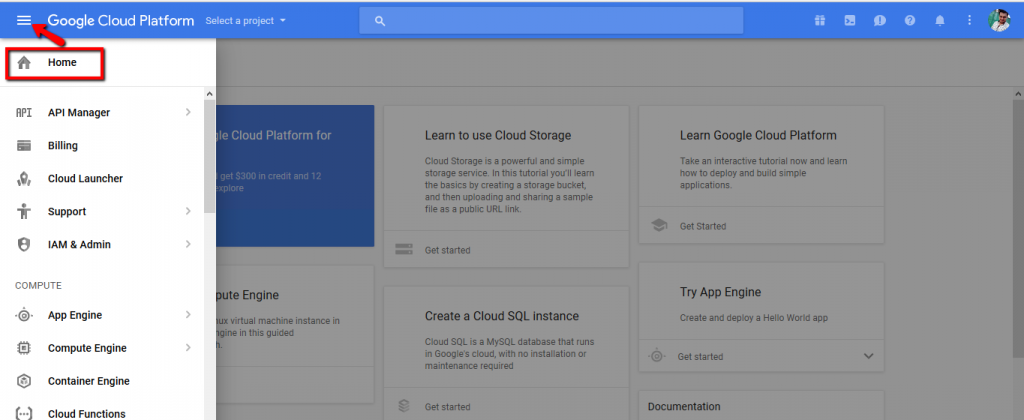Expand the Support submenu chevron
The image size is (1024, 420).
pos(188,211)
